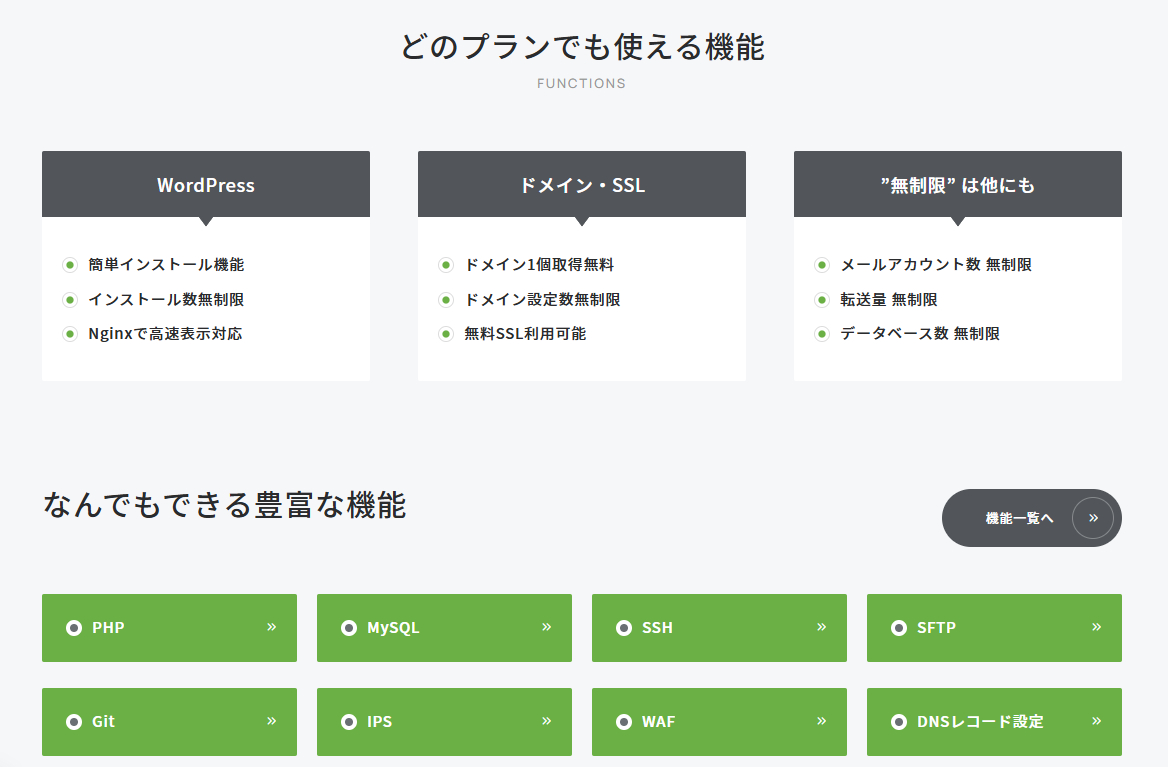Click the circle icon beside DNSレコード設定

click(x=898, y=722)
